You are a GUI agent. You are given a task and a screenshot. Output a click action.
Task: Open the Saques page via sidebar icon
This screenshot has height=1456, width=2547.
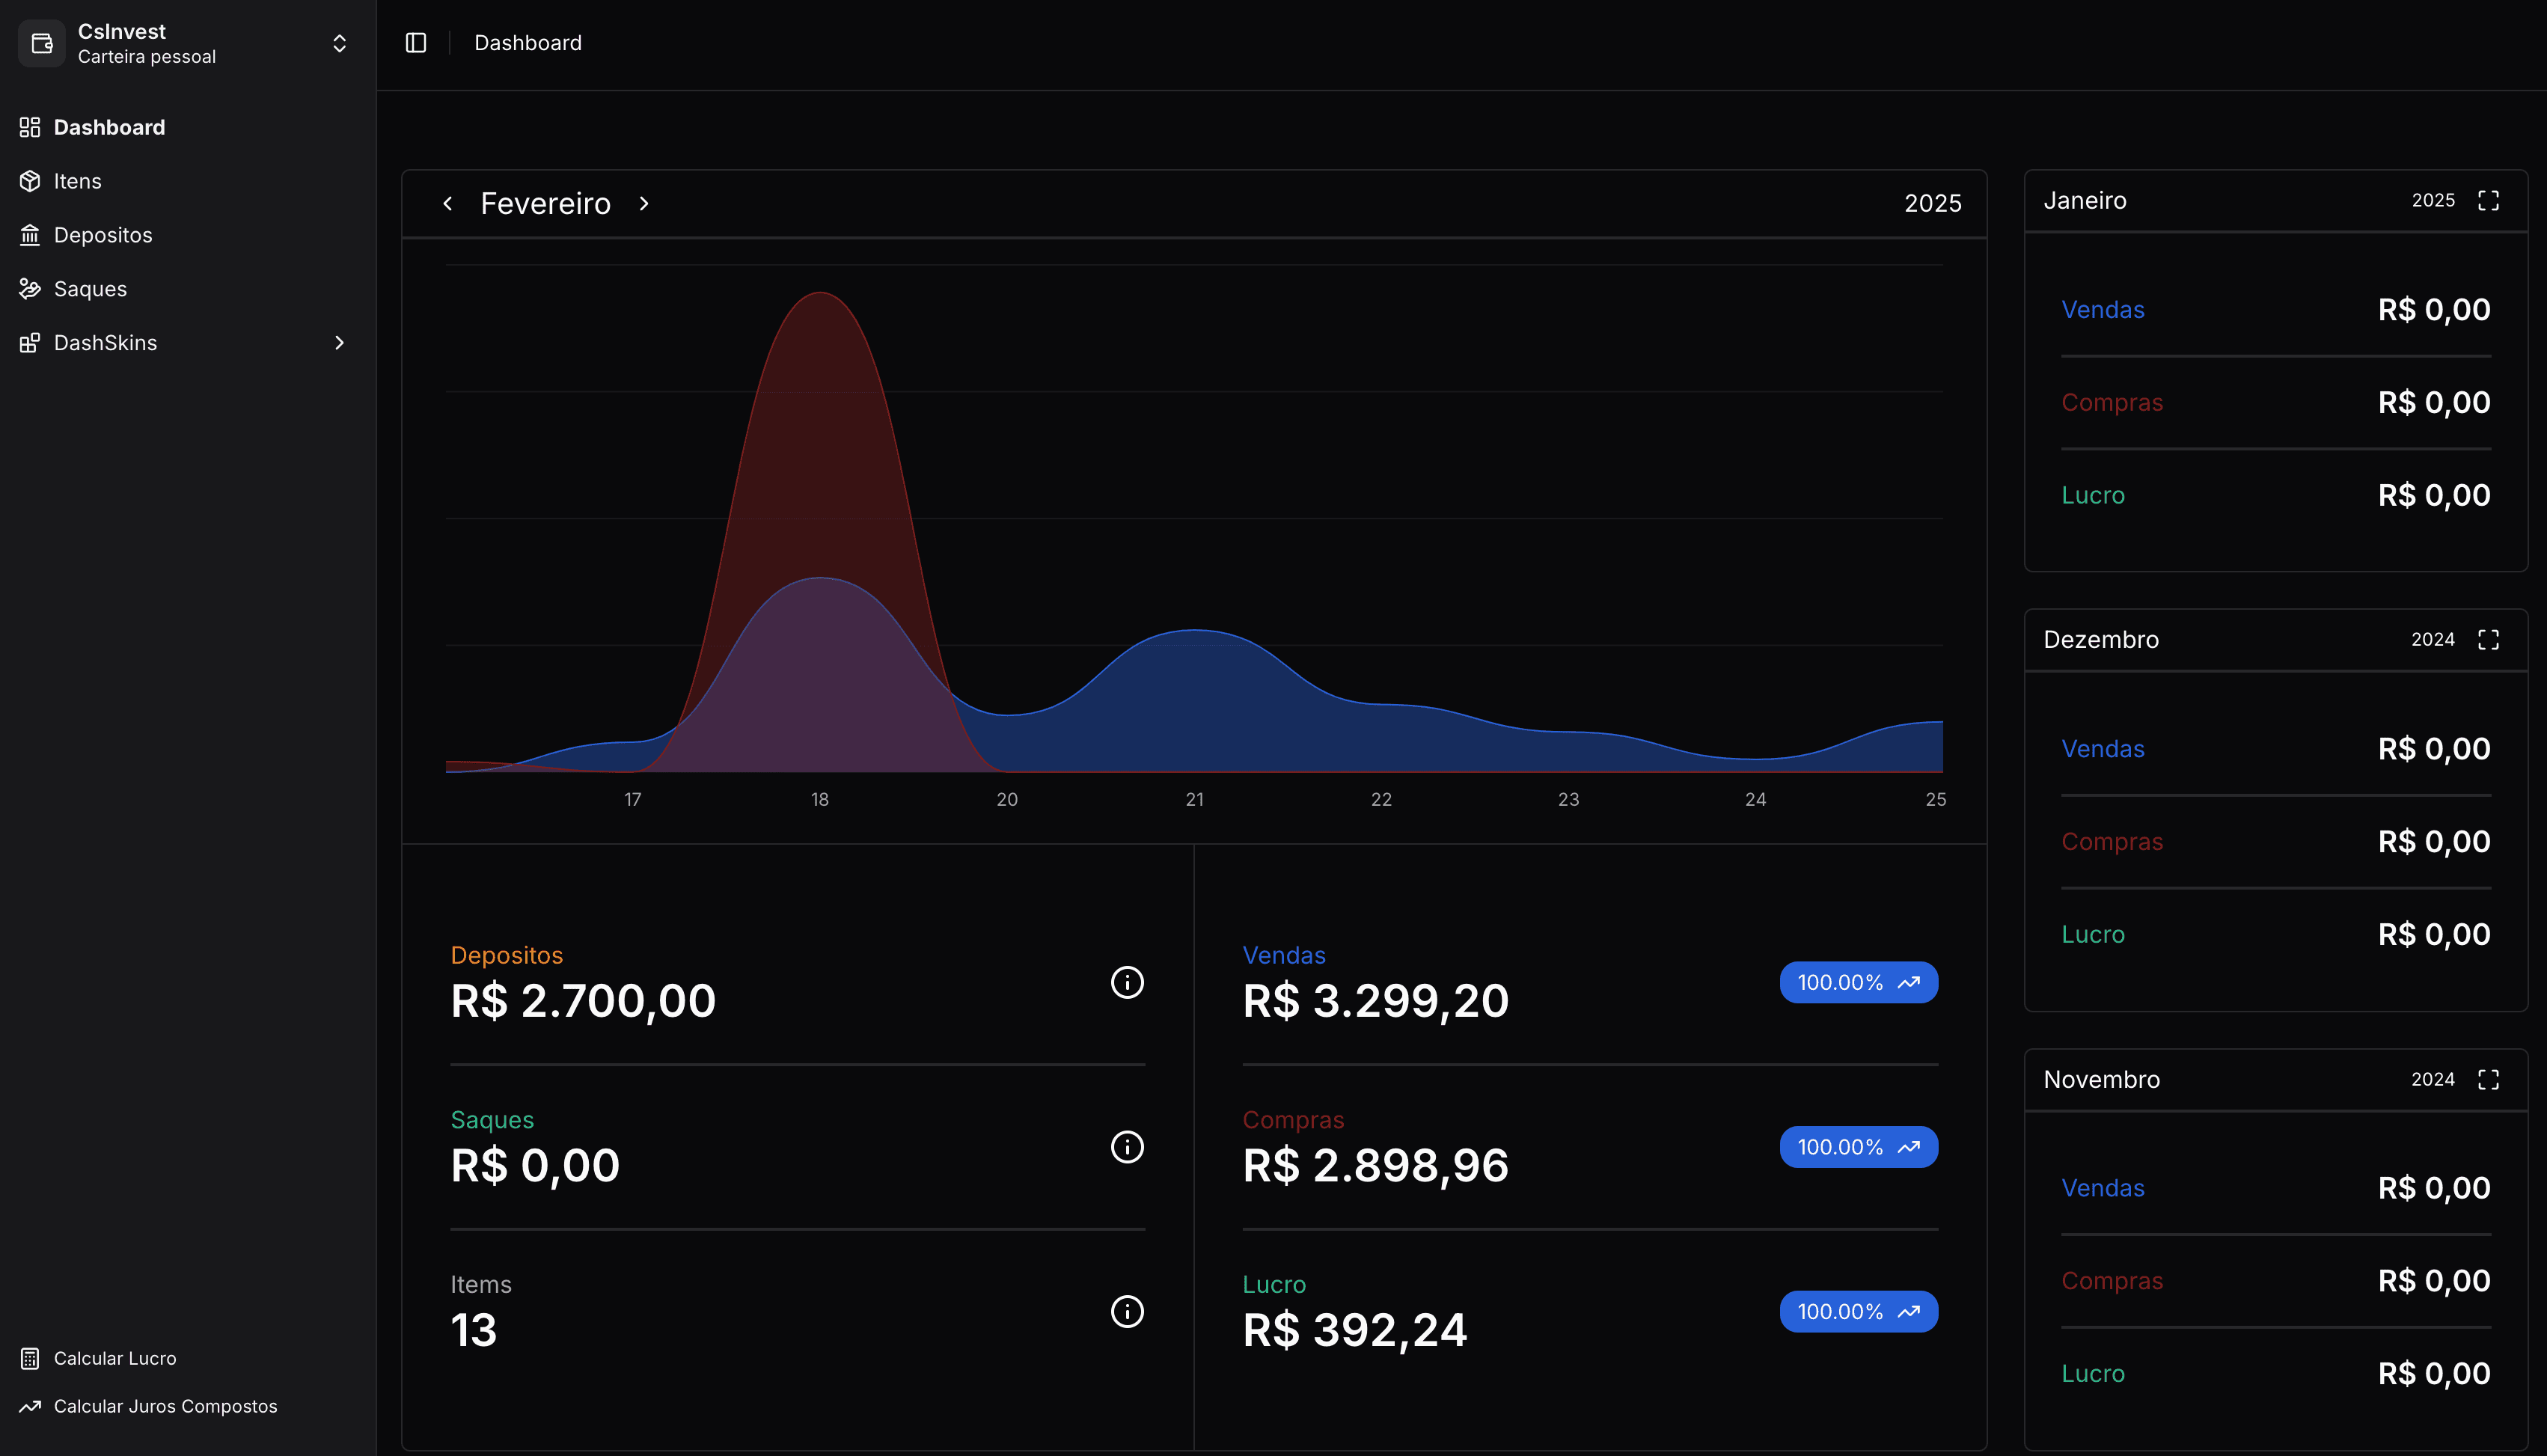coord(29,288)
